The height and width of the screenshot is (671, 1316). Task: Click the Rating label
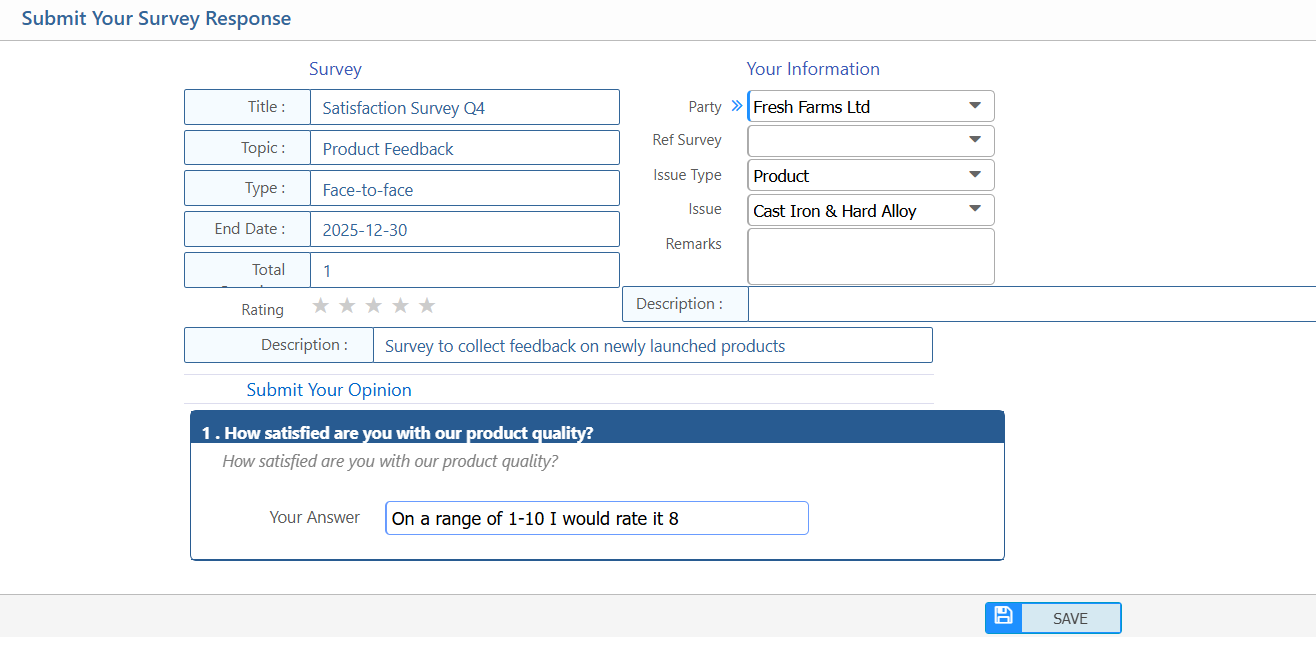click(263, 310)
